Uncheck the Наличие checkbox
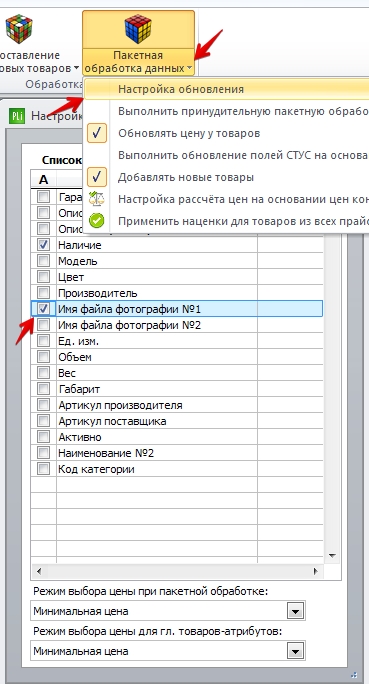The image size is (369, 684). [x=43, y=245]
